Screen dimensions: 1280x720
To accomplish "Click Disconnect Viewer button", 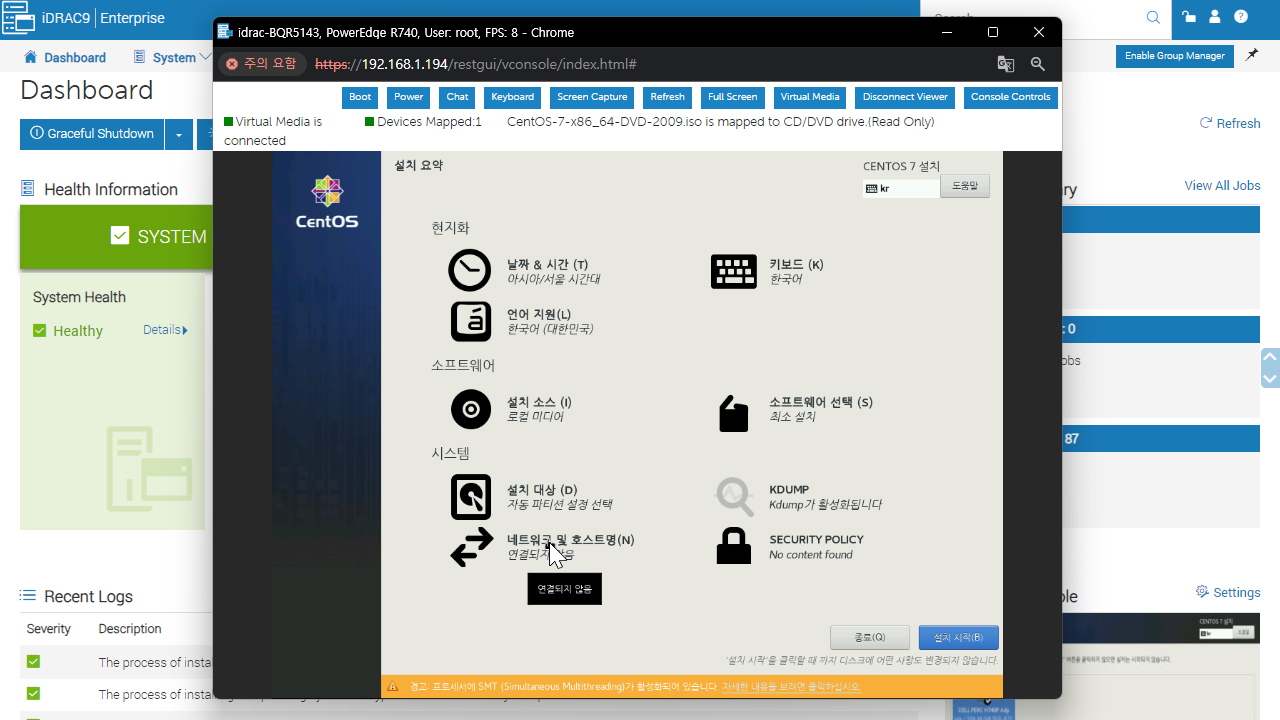I will pyautogui.click(x=905, y=97).
